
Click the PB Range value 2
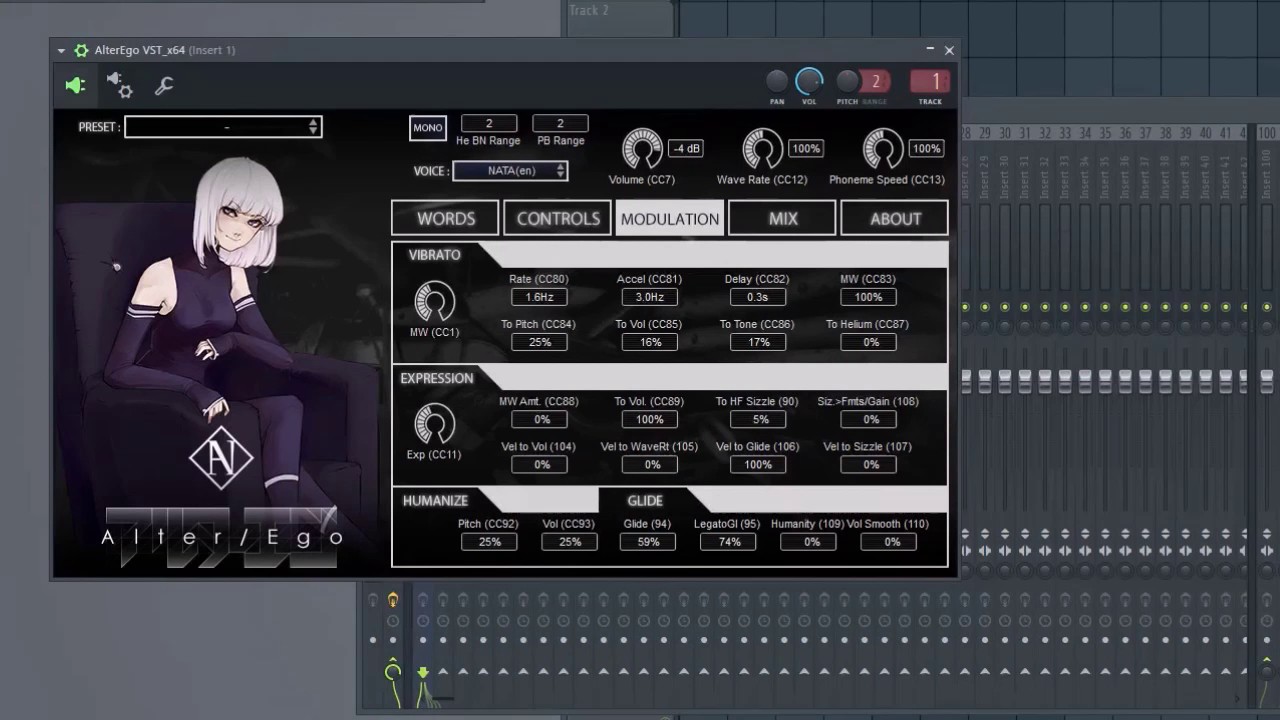(560, 123)
